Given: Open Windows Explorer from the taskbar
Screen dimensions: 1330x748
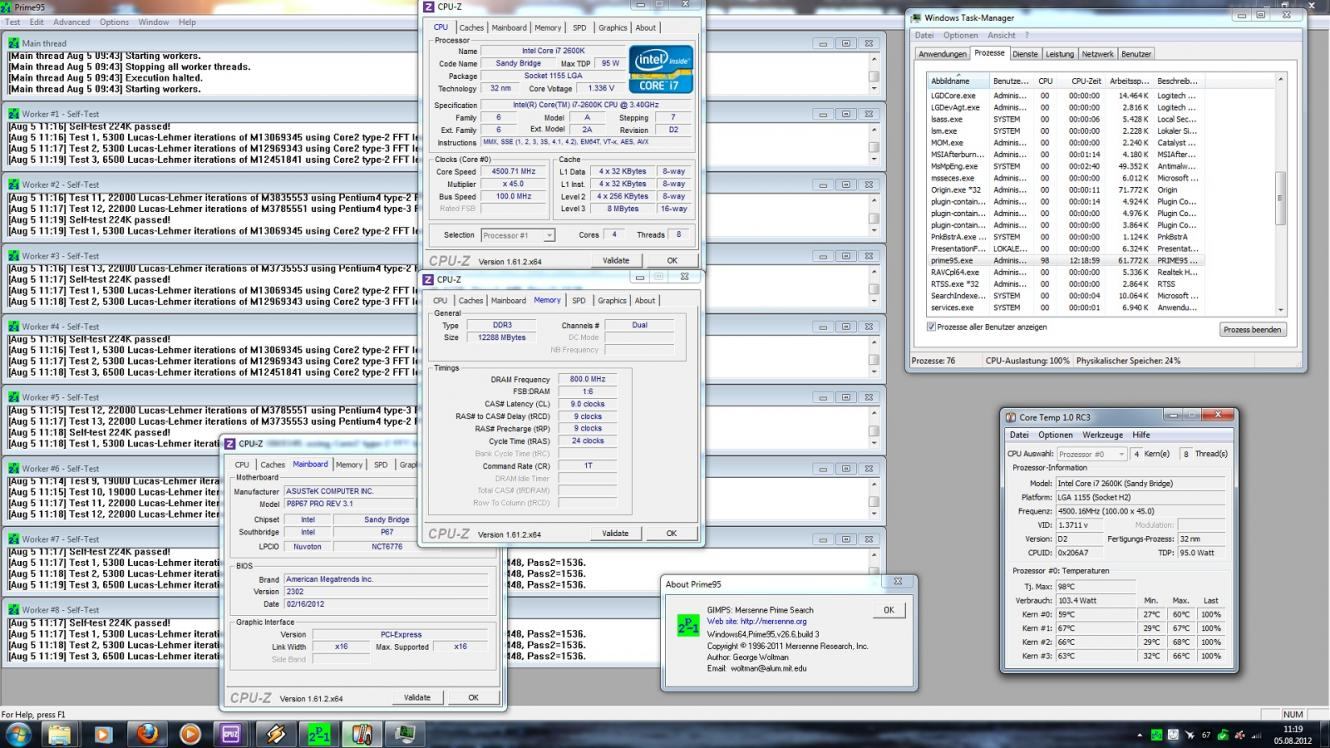Looking at the screenshot, I should click(61, 734).
